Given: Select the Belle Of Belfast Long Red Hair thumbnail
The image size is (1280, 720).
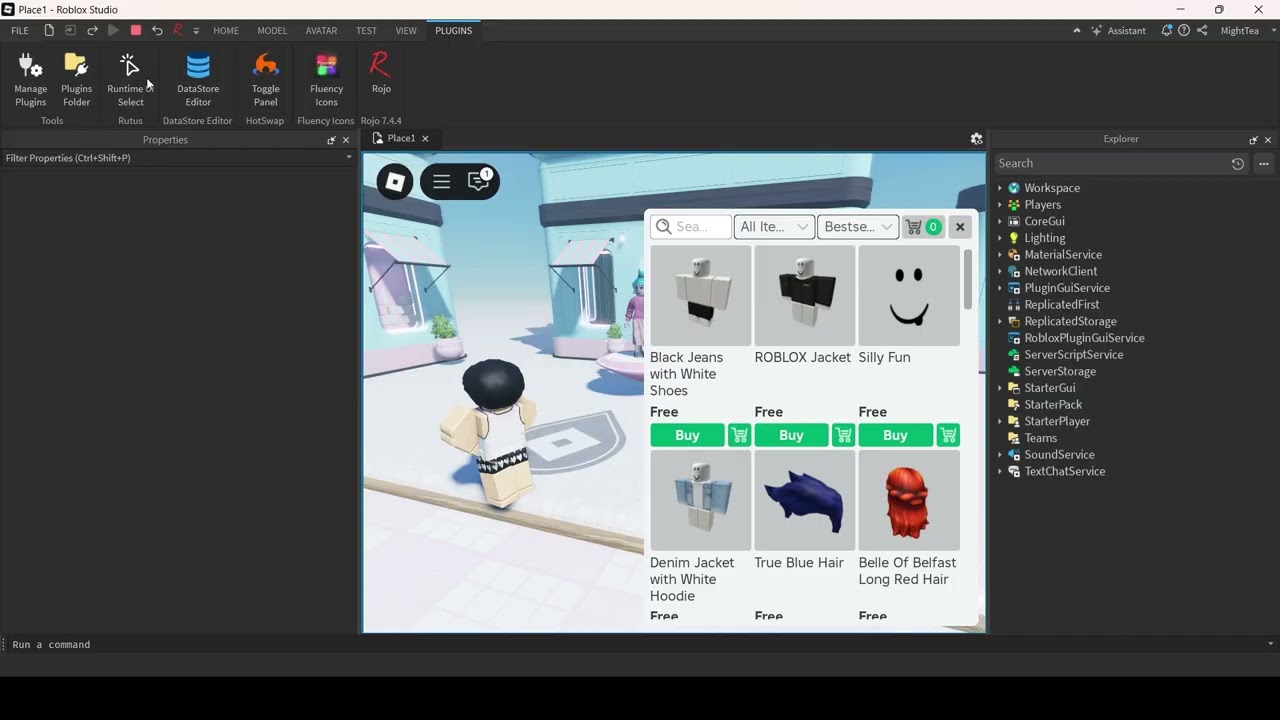Looking at the screenshot, I should click(908, 500).
